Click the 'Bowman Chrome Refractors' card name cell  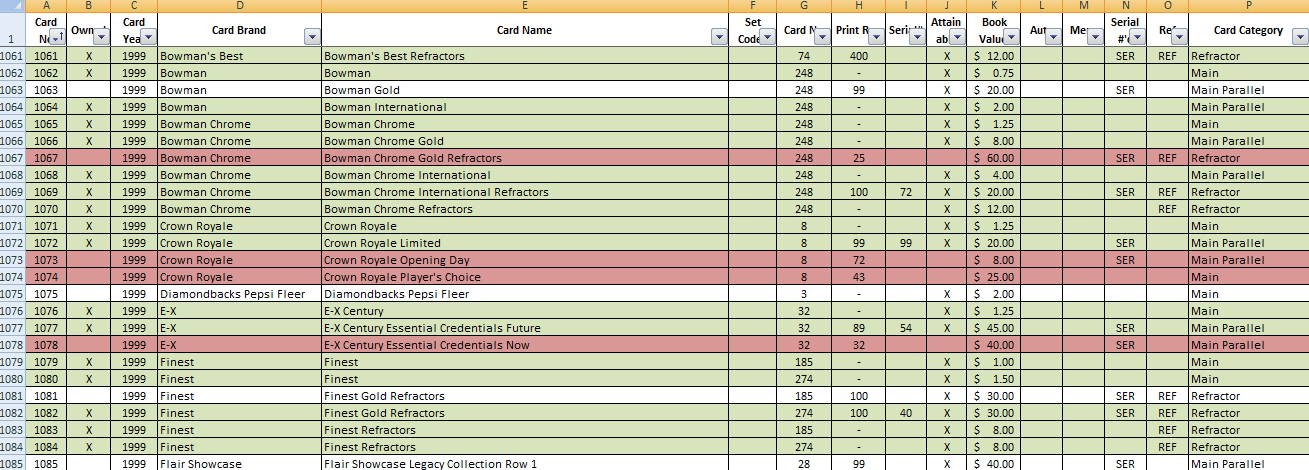[525, 209]
